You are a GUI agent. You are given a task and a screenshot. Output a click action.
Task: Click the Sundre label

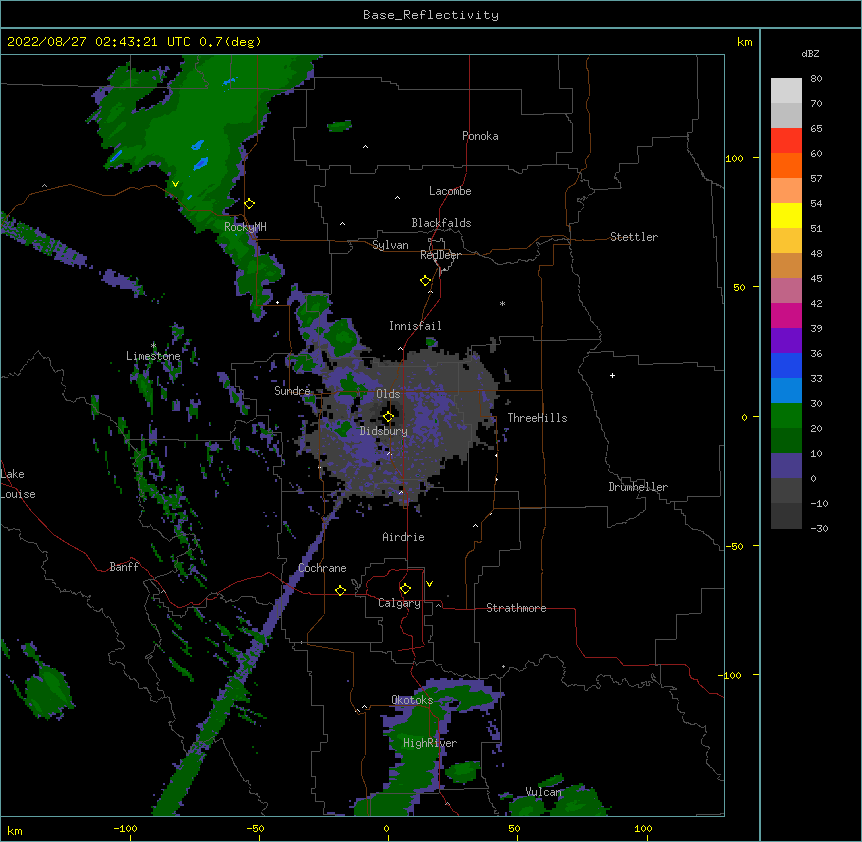tap(292, 391)
